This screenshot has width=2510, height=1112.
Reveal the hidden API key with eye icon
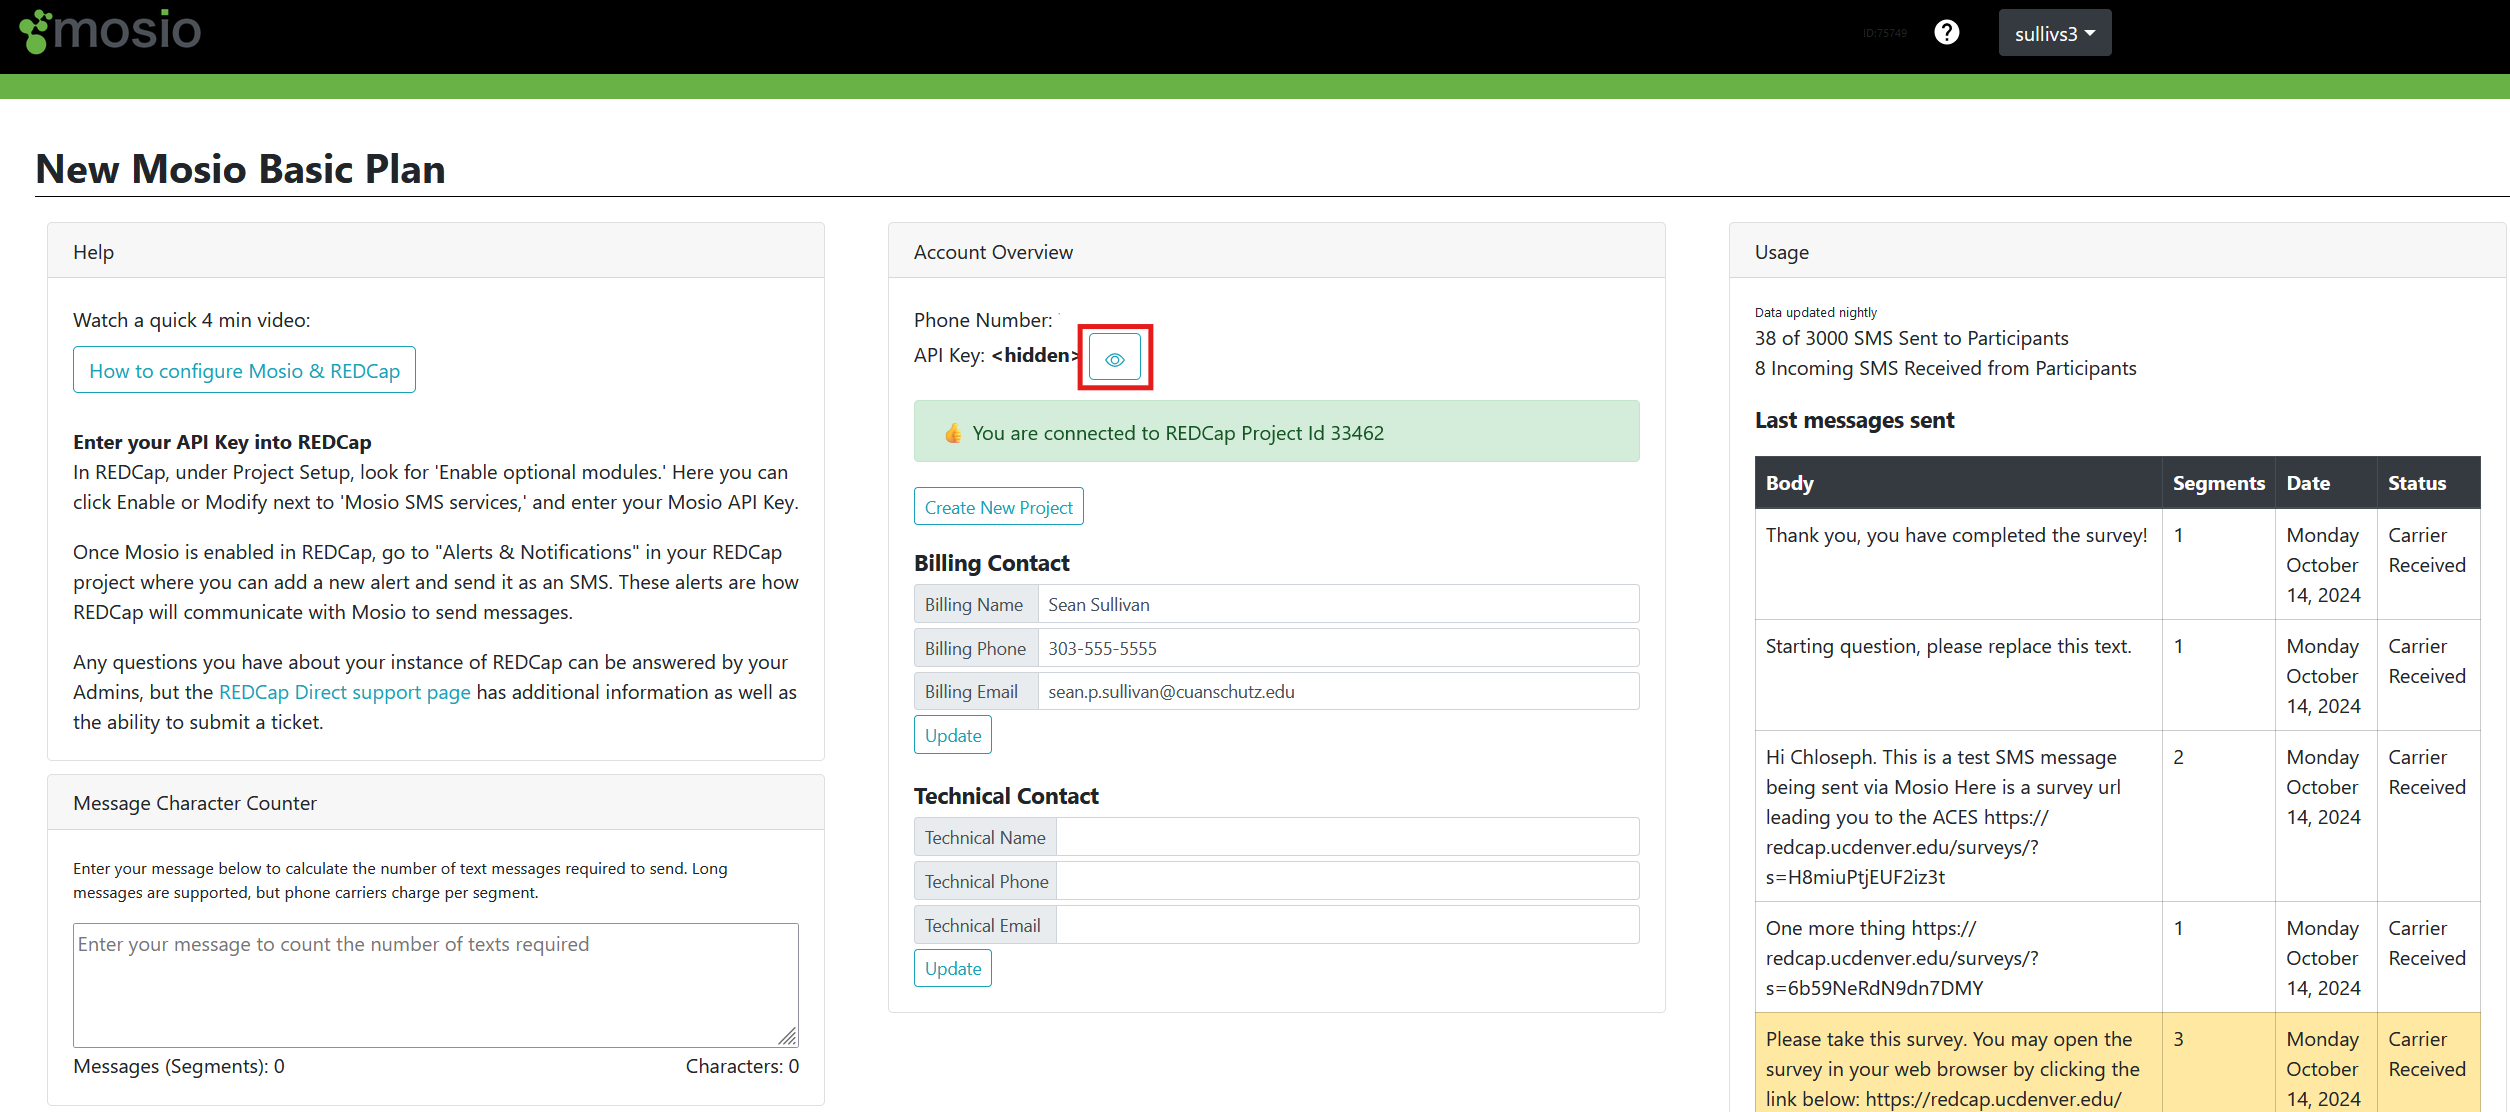coord(1115,359)
